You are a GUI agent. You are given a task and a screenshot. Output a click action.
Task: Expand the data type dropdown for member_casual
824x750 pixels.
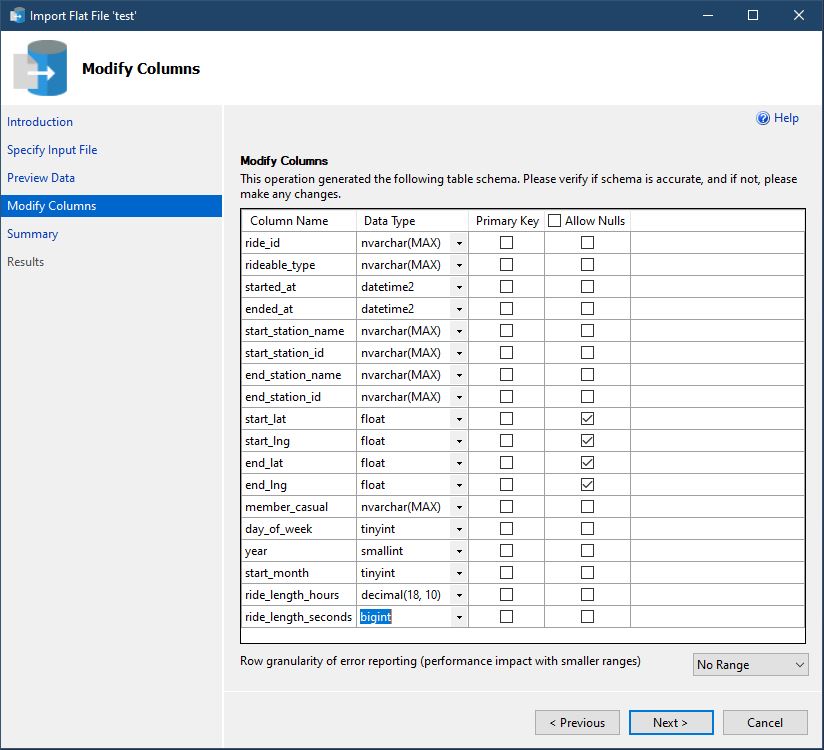coord(459,507)
